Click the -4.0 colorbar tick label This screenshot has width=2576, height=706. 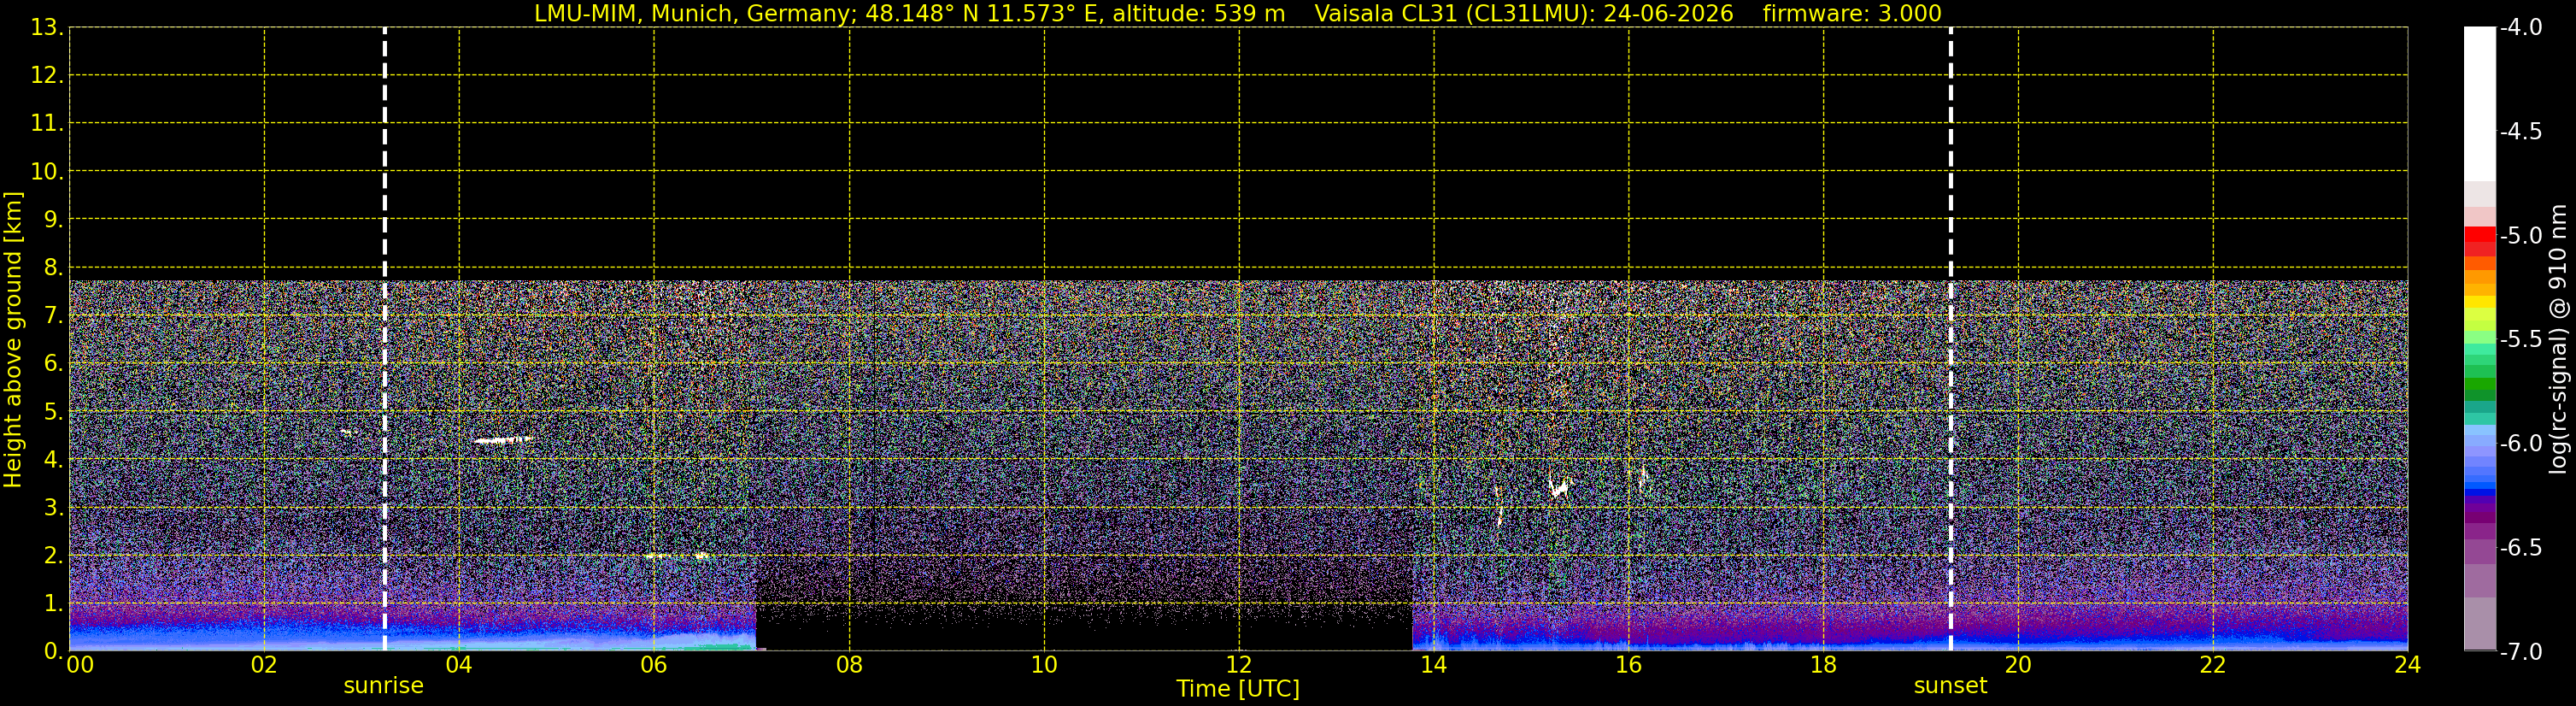click(2521, 27)
